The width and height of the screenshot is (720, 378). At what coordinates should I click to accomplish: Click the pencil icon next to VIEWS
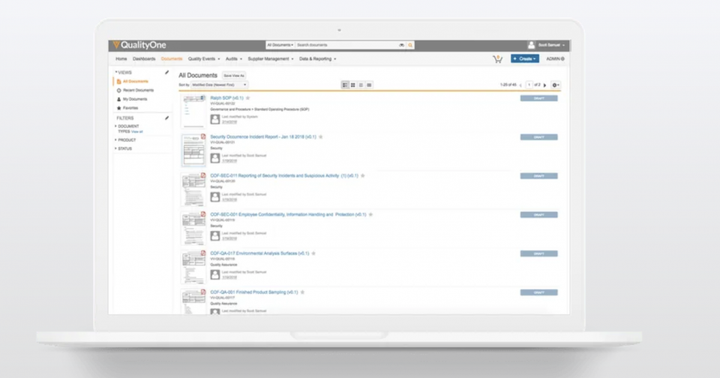tap(167, 73)
